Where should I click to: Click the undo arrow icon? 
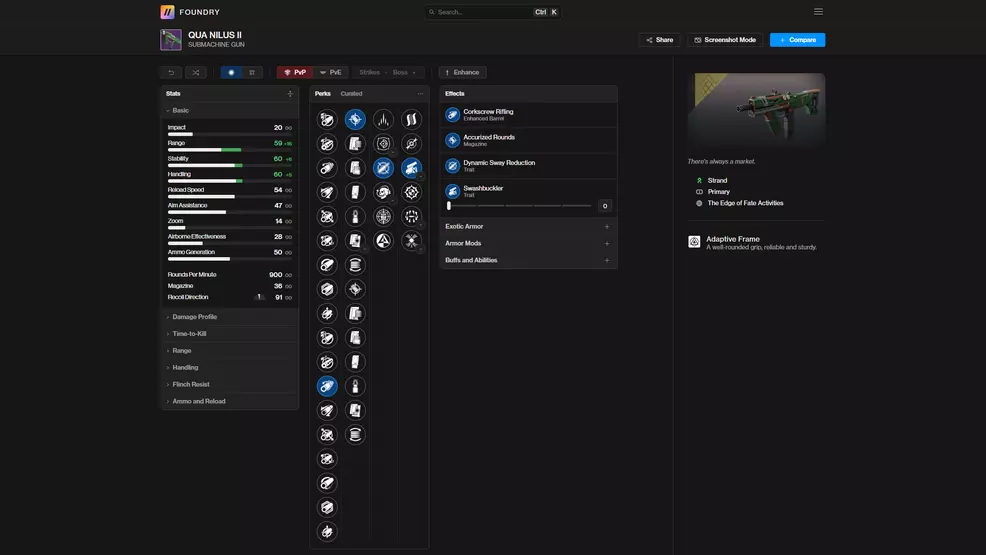(171, 72)
